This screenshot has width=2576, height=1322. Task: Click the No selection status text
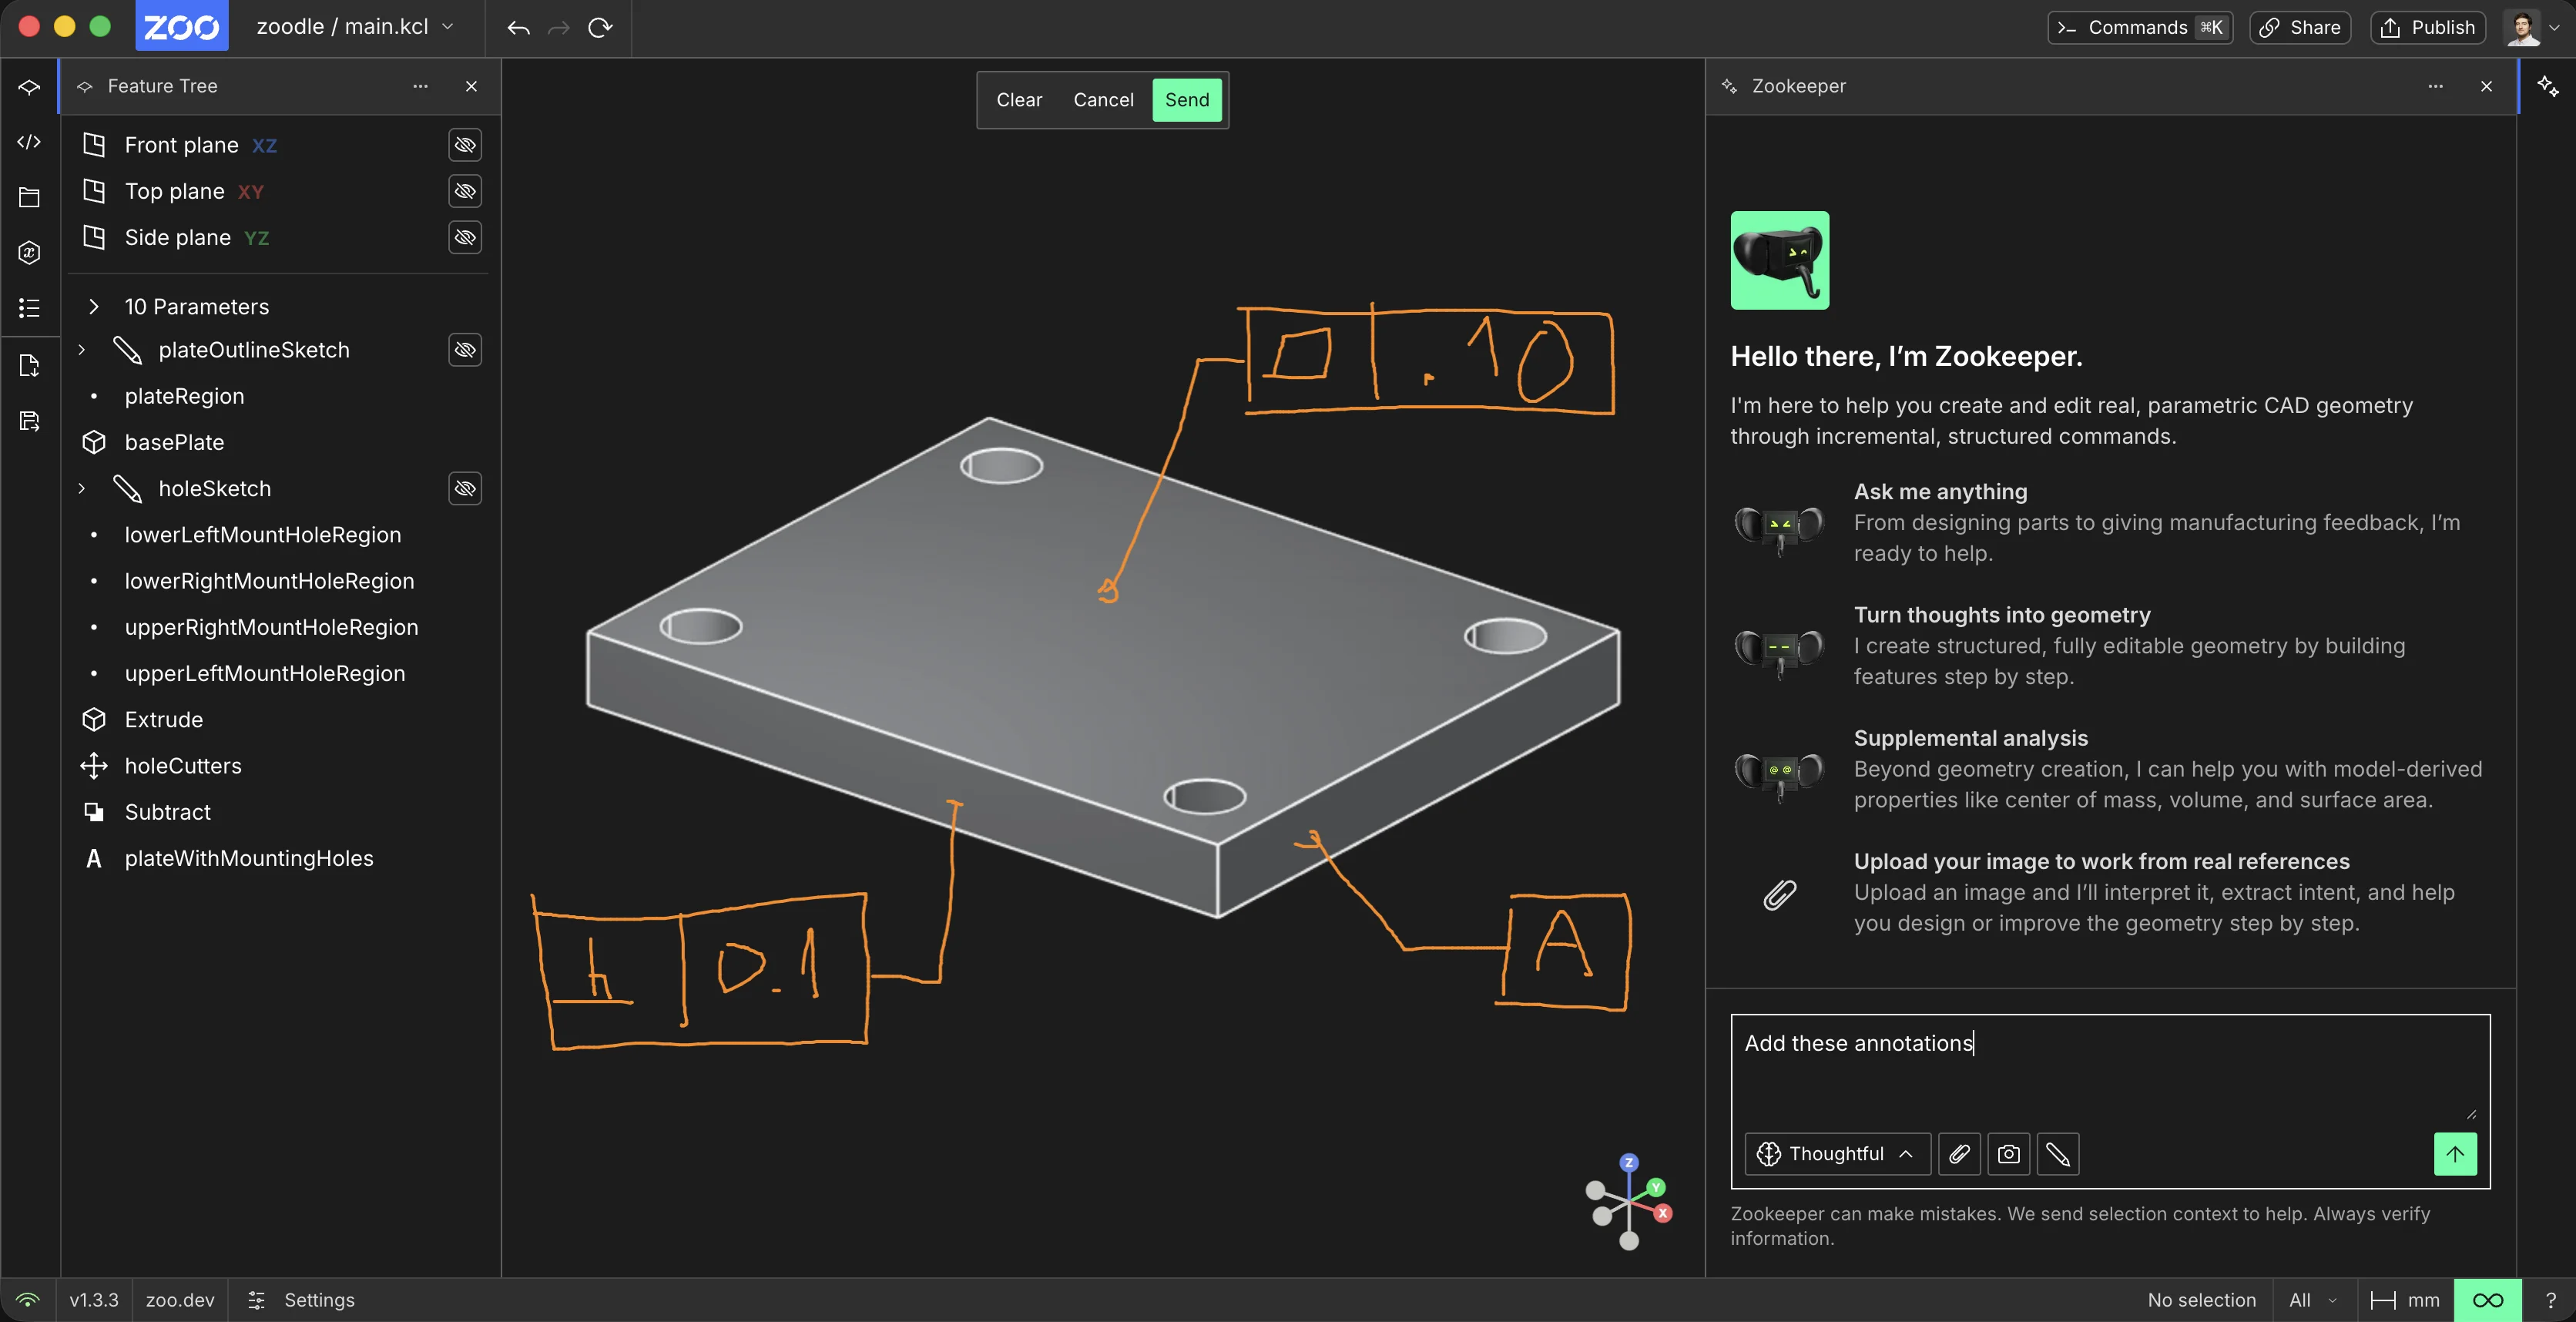[x=2202, y=1300]
